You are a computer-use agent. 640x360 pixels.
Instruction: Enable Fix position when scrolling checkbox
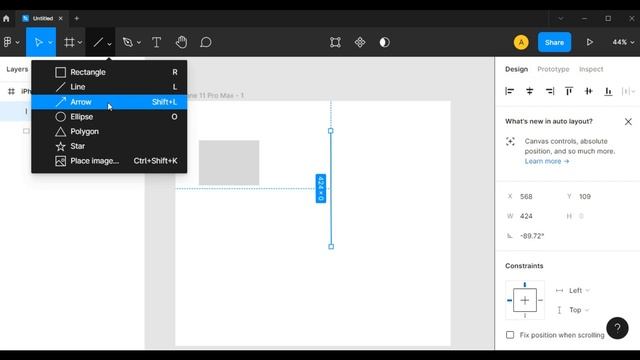click(x=510, y=335)
